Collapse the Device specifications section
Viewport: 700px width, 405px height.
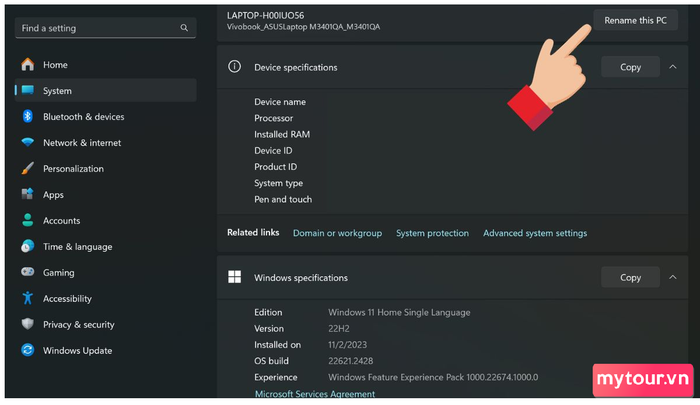tap(673, 67)
